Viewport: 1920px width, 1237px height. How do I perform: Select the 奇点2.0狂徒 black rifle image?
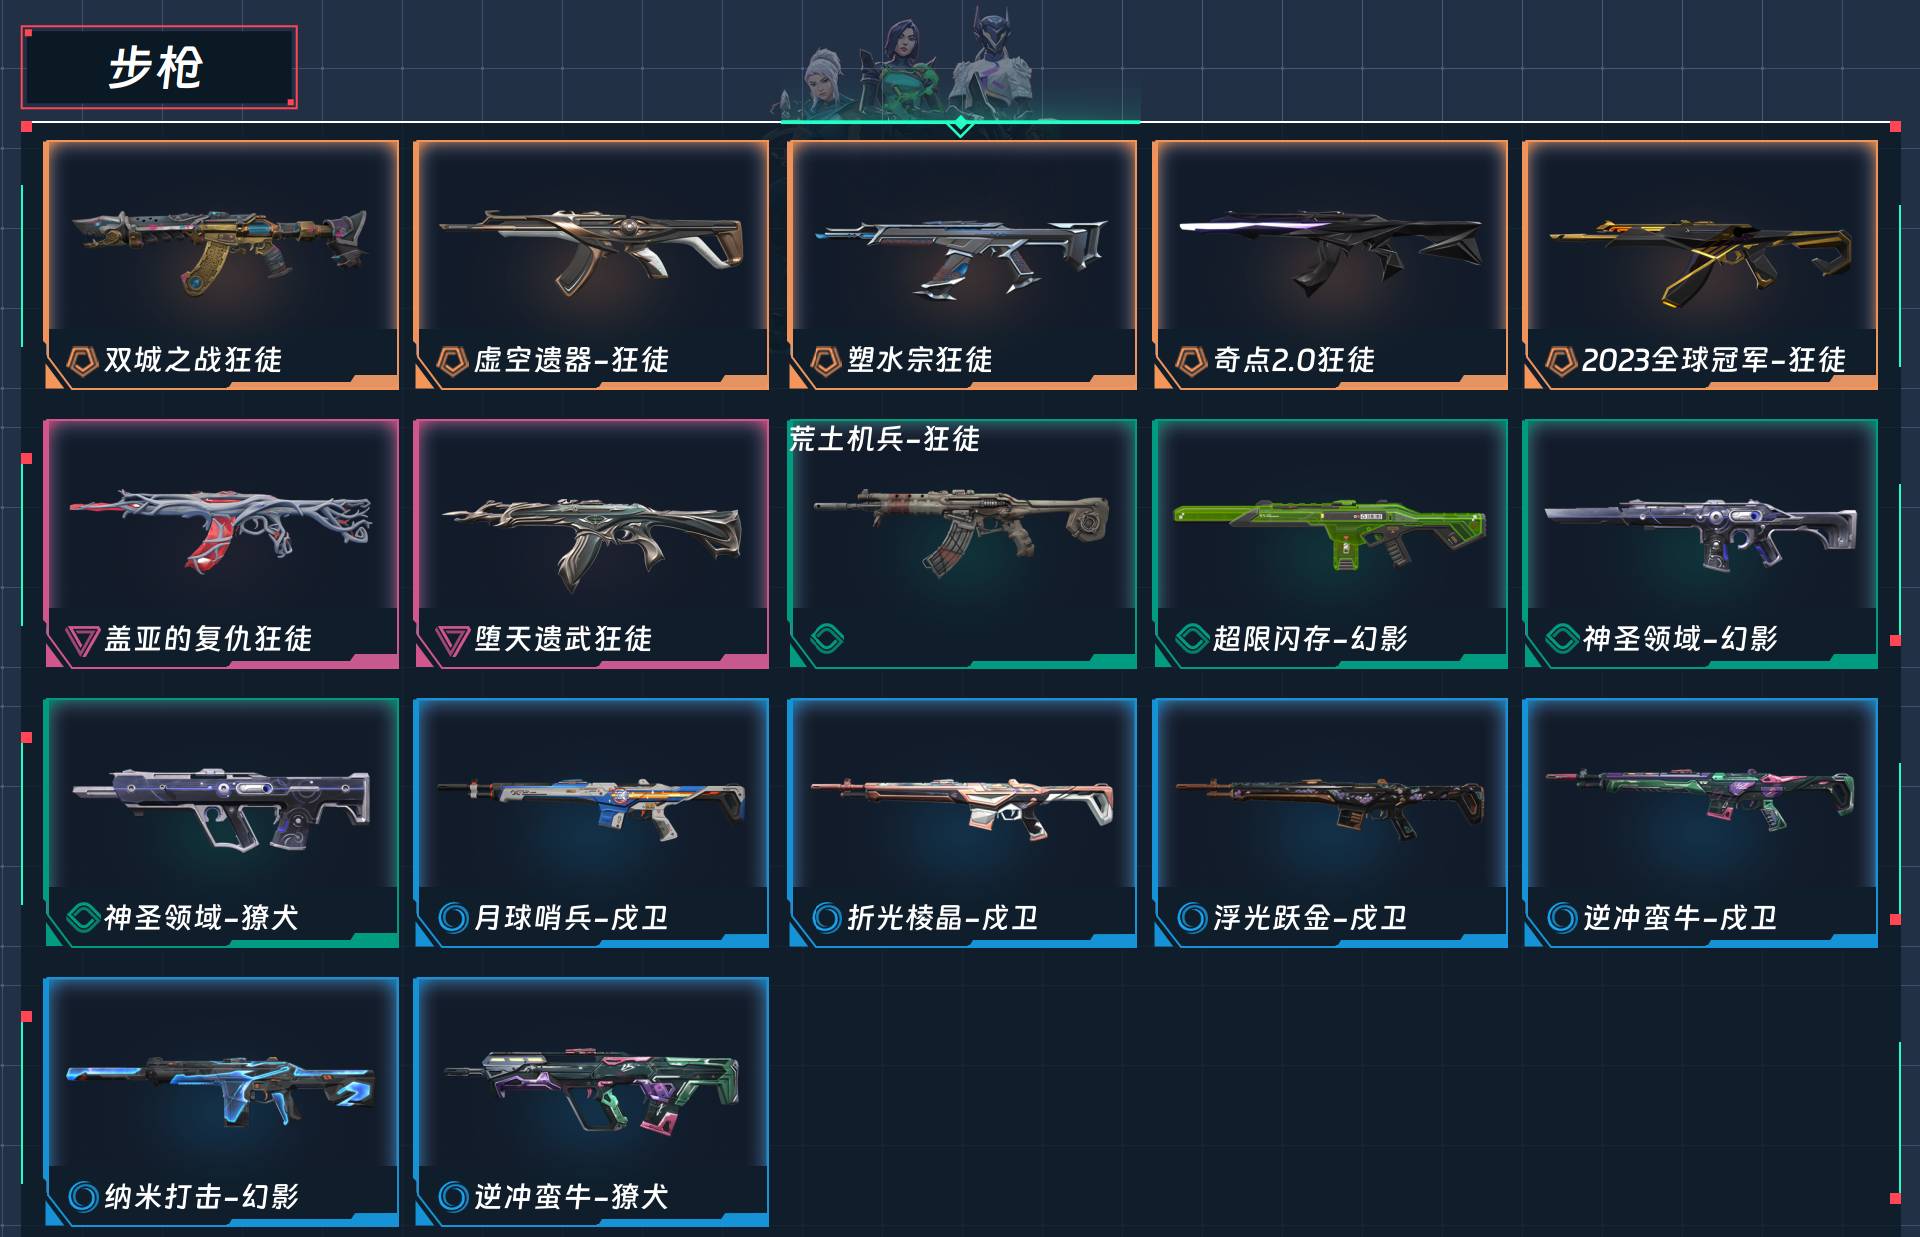point(1330,252)
